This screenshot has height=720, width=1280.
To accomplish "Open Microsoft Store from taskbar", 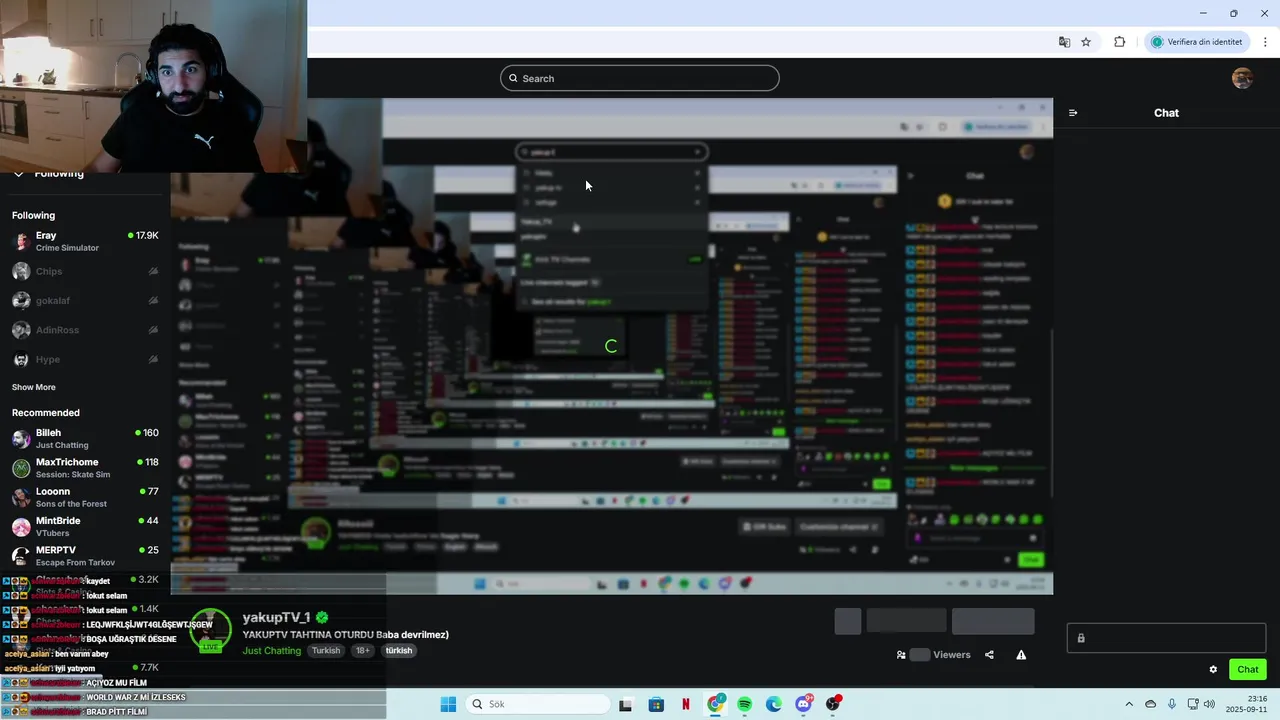I will click(x=656, y=704).
